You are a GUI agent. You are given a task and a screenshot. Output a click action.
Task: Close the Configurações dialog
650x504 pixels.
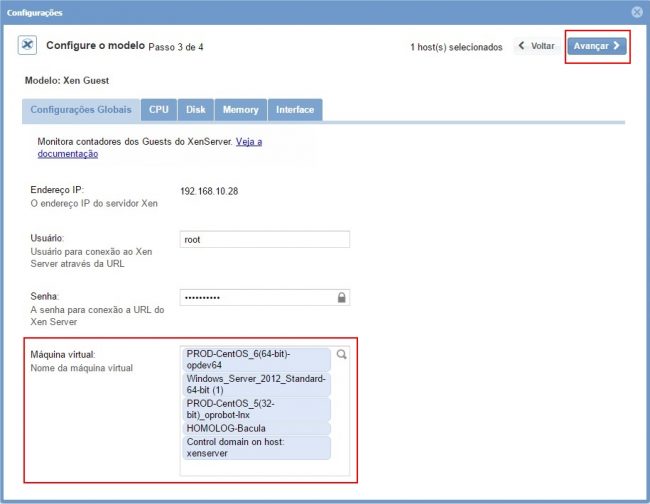pyautogui.click(x=637, y=12)
